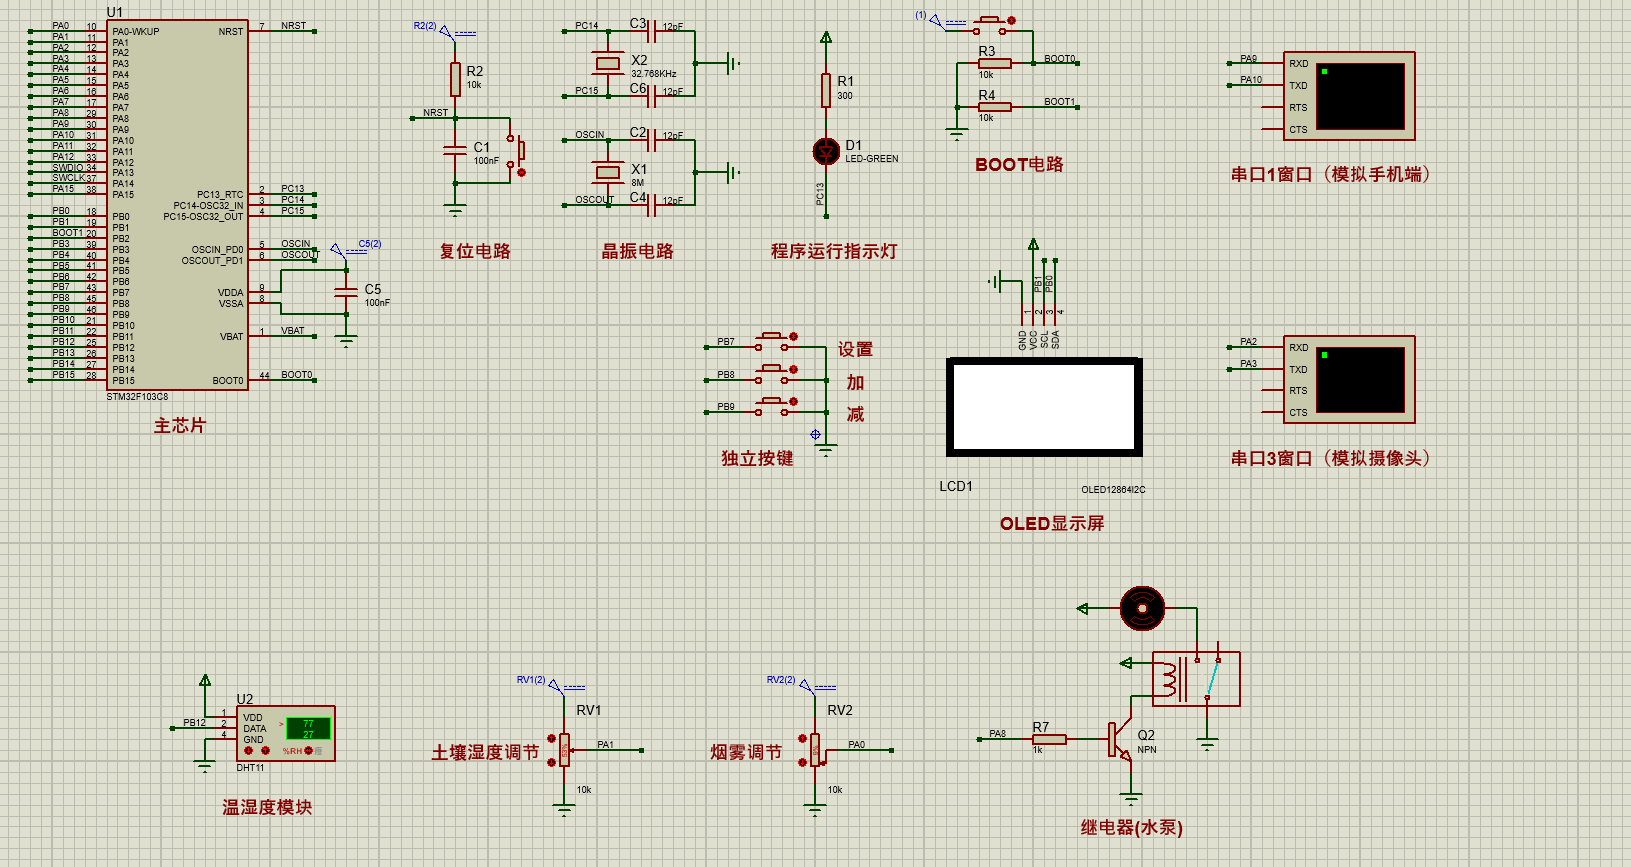Screen dimensions: 1631x867
Task: Click serial port 1 virtual terminal screen
Action: click(x=1360, y=96)
